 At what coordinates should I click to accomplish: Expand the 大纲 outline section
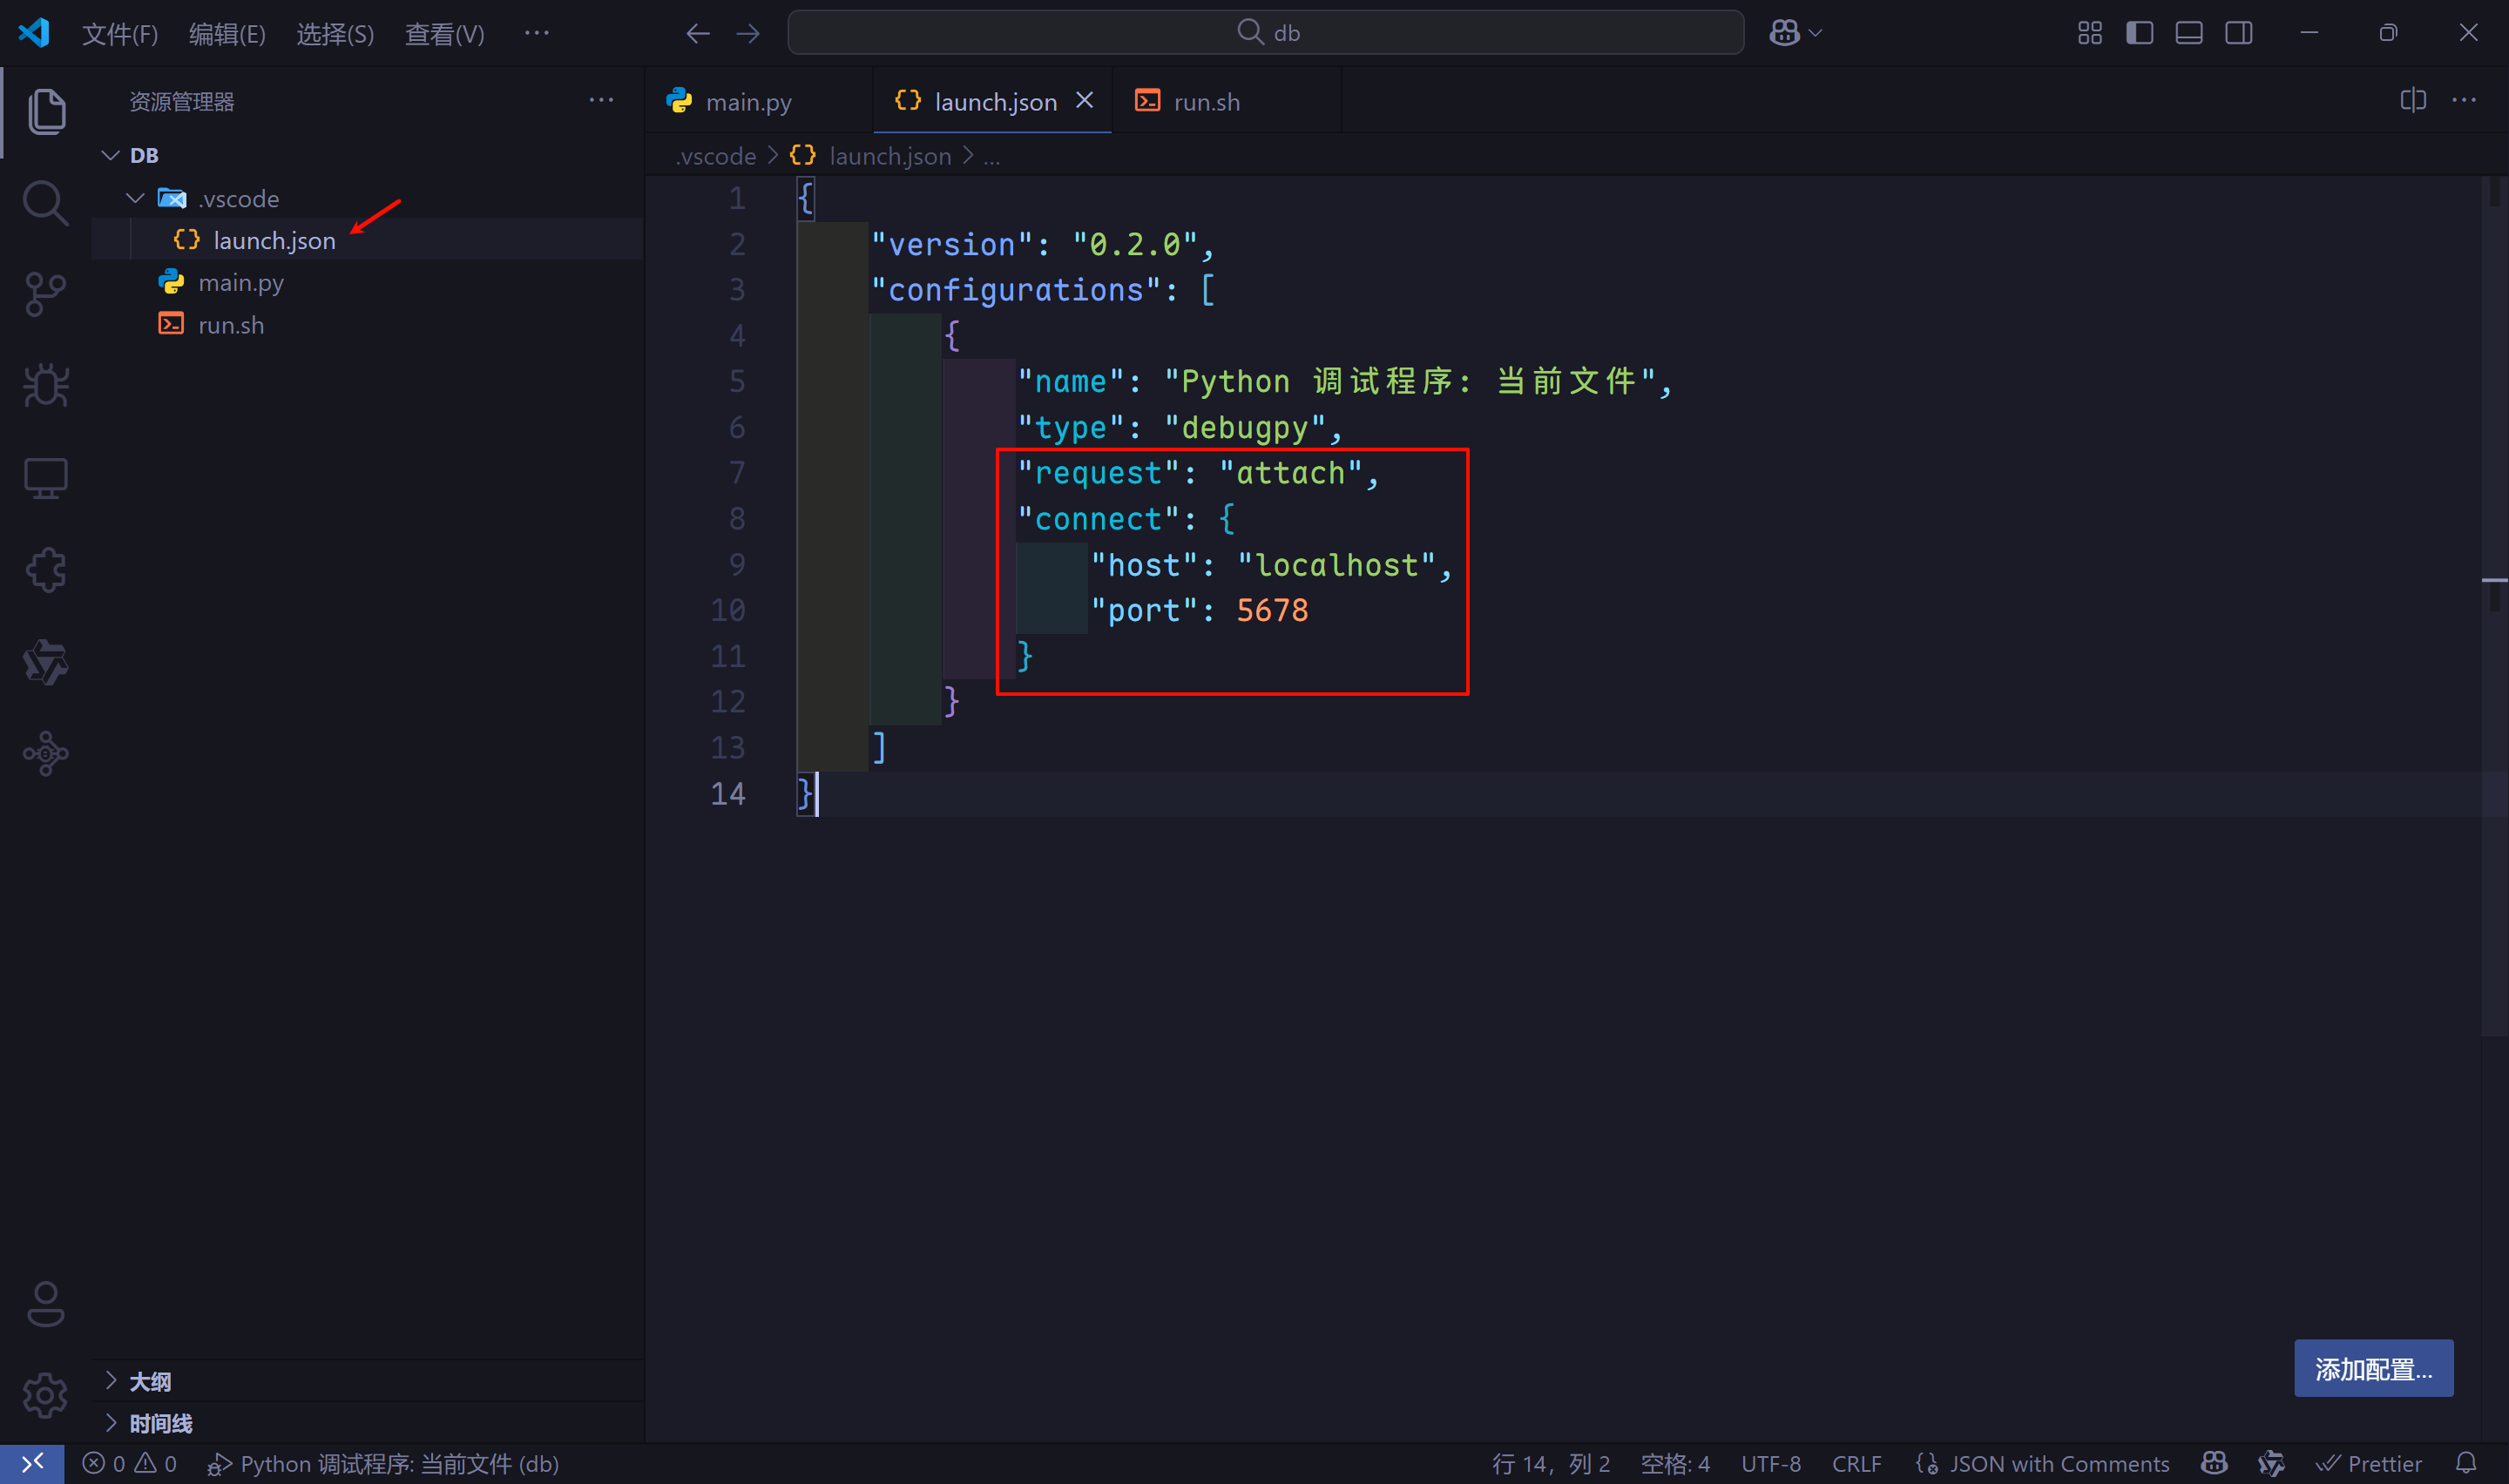(150, 1381)
